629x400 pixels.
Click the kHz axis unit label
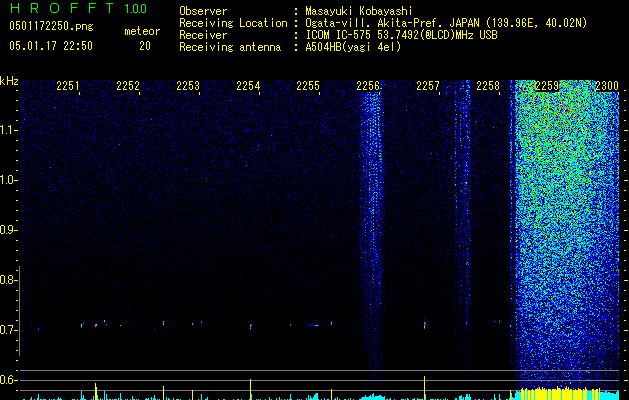click(x=9, y=81)
